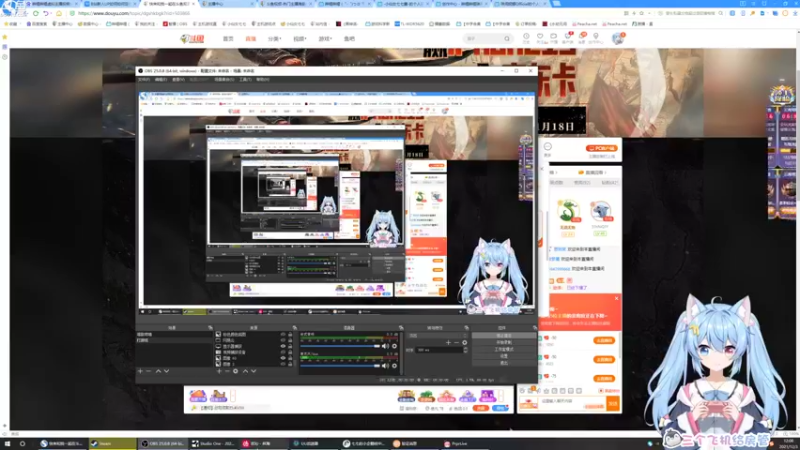The width and height of the screenshot is (800, 450).
Task: Open 设置 Settings from OBS Controls
Action: (x=504, y=356)
